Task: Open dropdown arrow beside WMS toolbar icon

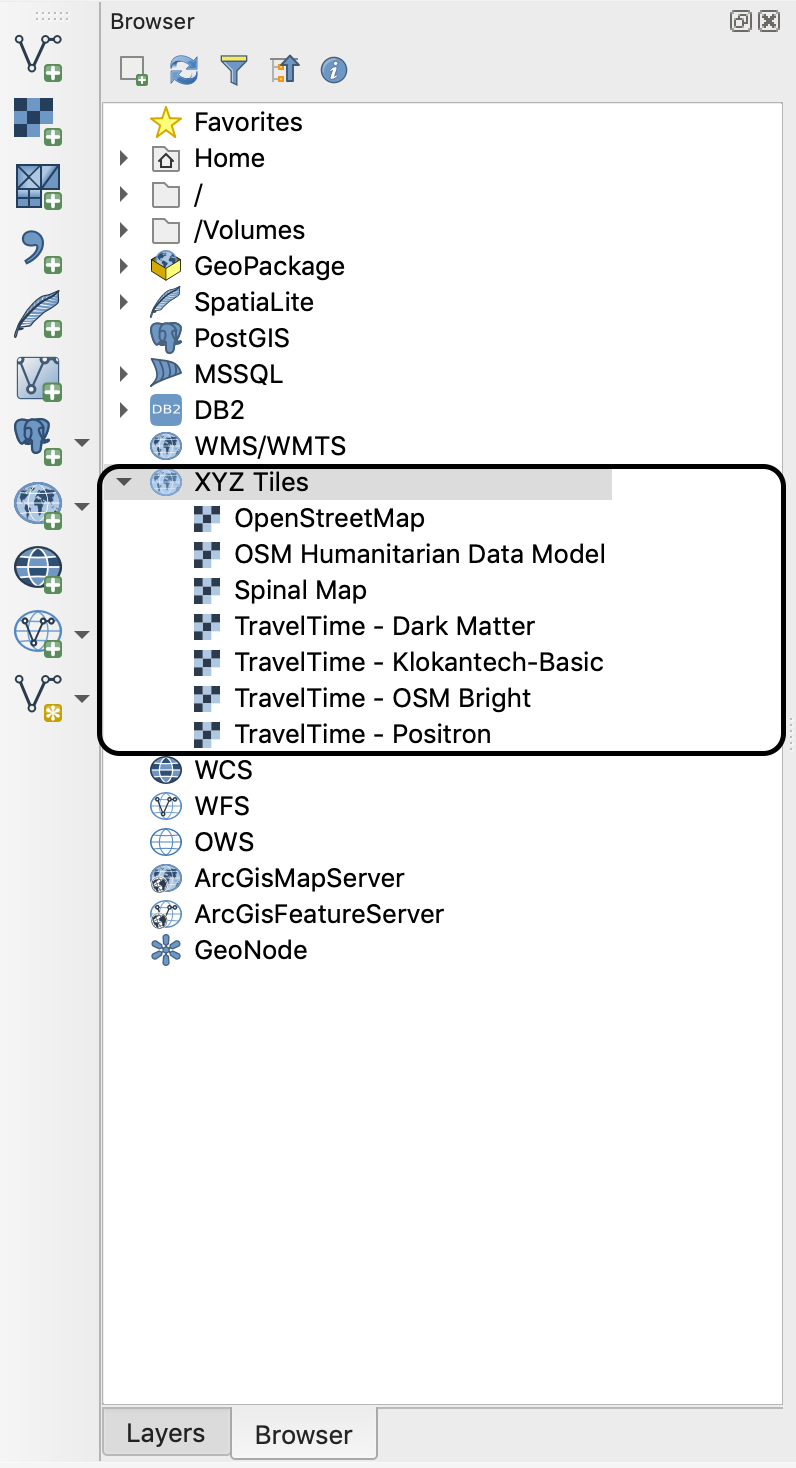Action: pyautogui.click(x=82, y=506)
